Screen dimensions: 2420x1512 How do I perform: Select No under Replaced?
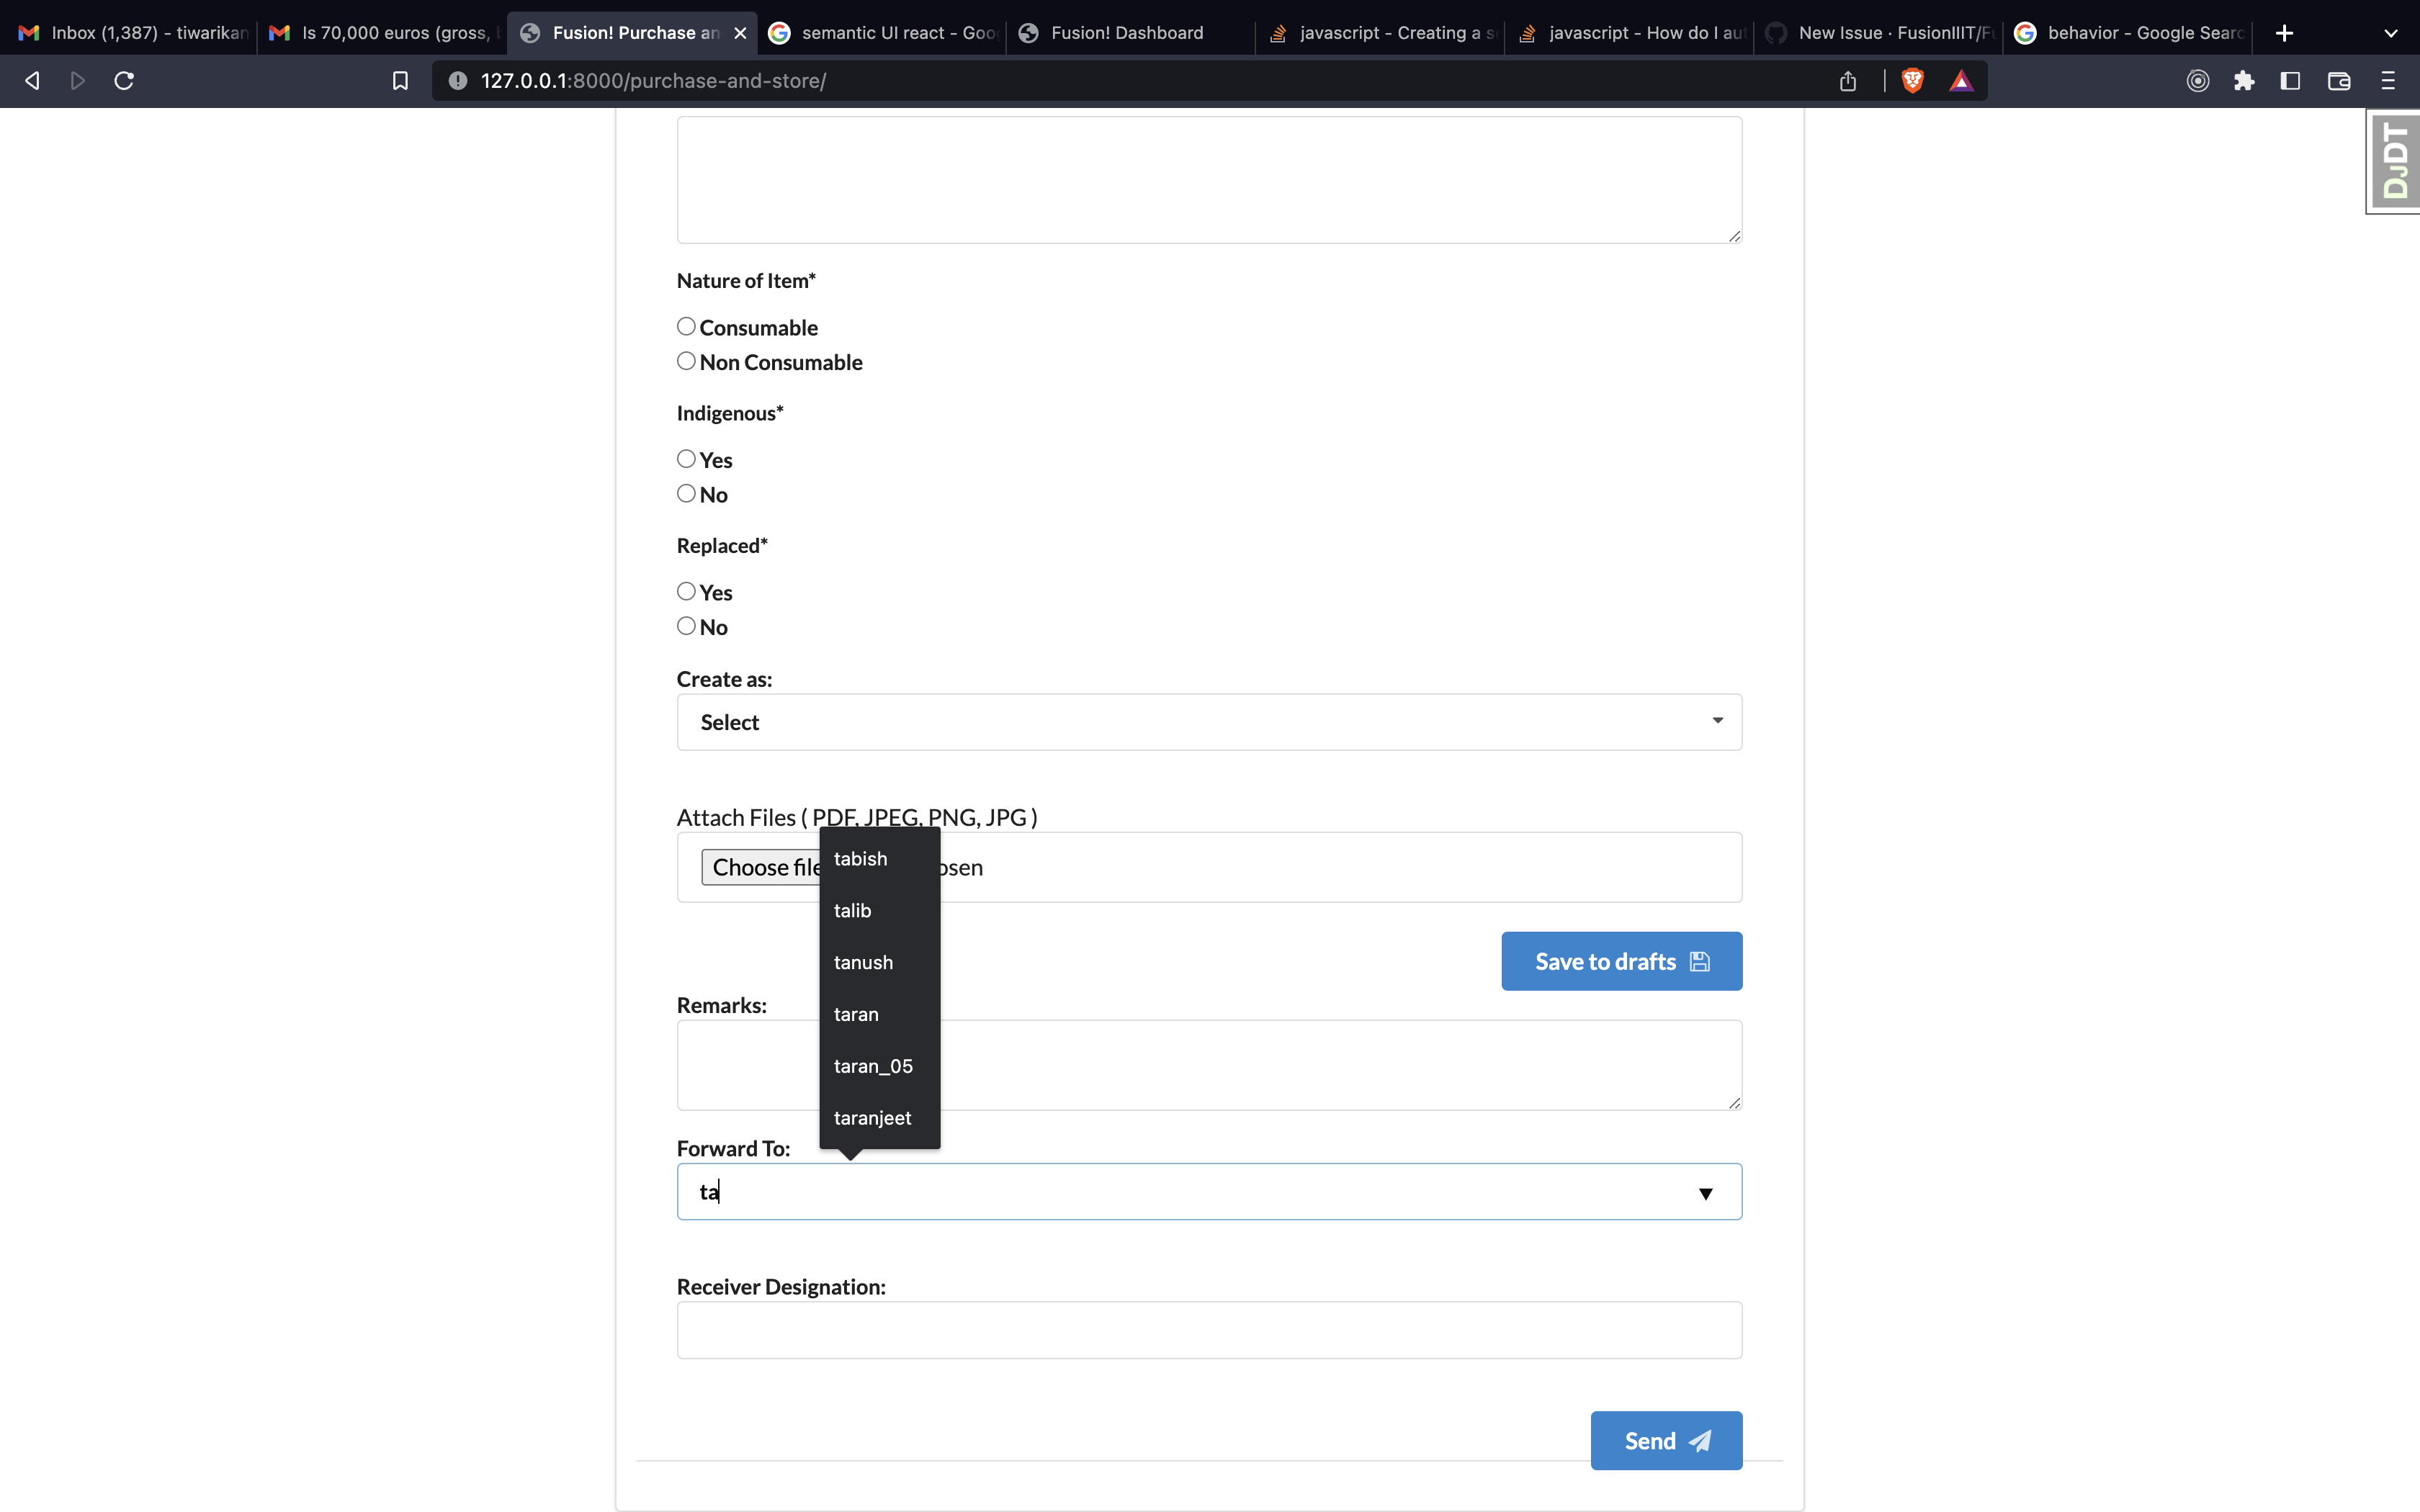click(686, 626)
